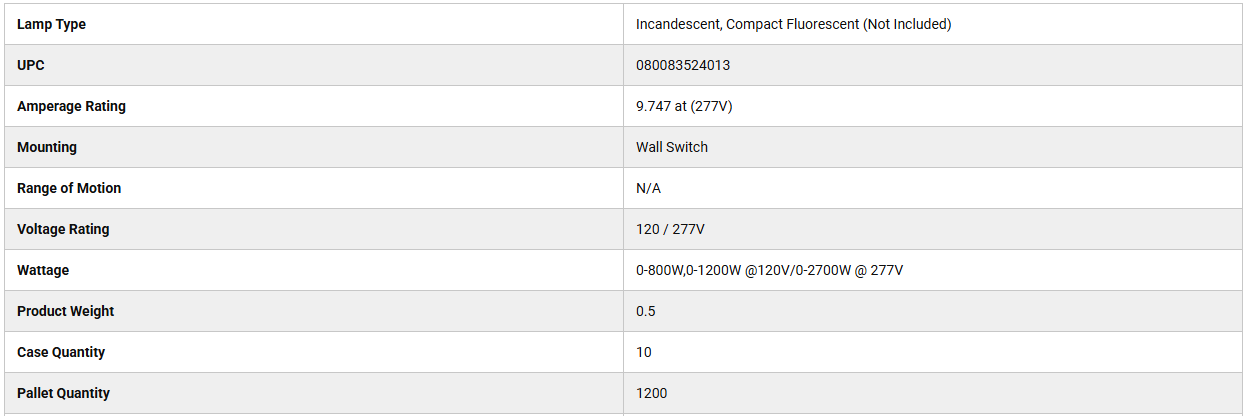Select the 120 / 277V value
1247x416 pixels.
coord(670,229)
